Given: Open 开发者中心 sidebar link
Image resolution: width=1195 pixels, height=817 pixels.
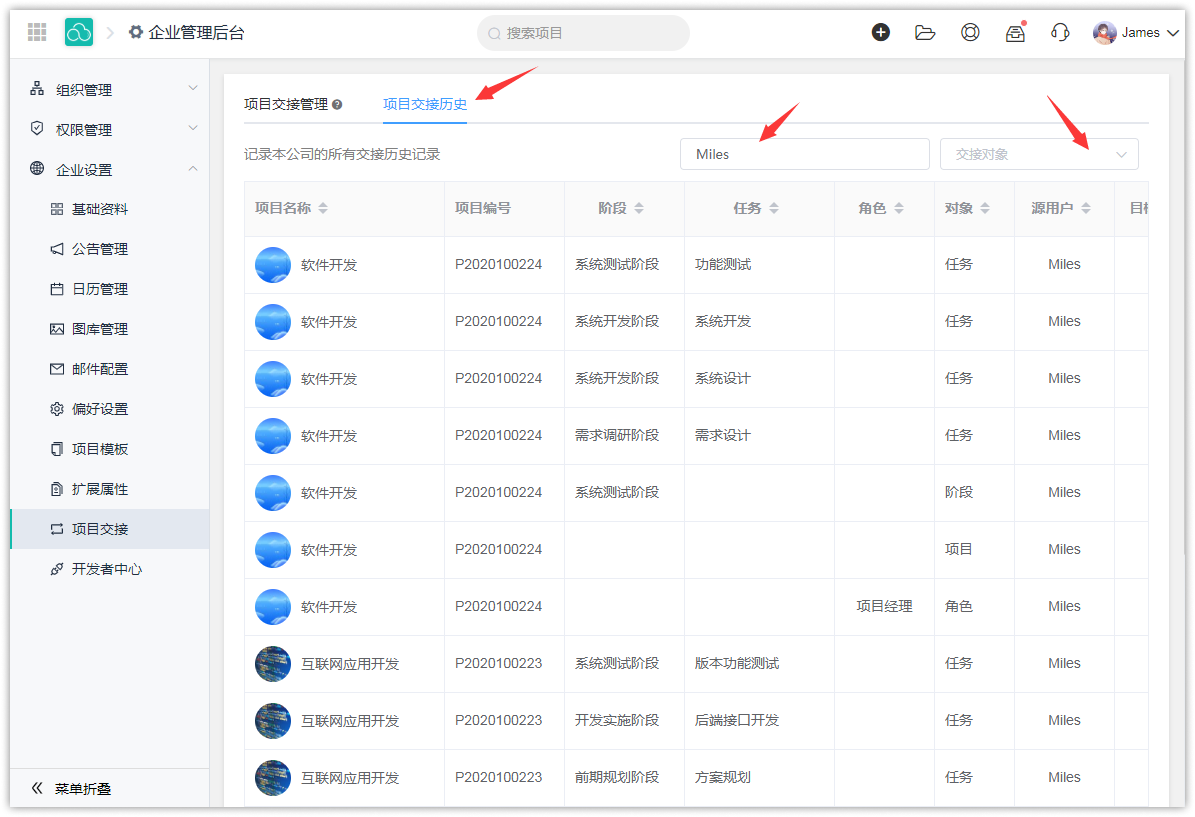Looking at the screenshot, I should click(x=106, y=569).
